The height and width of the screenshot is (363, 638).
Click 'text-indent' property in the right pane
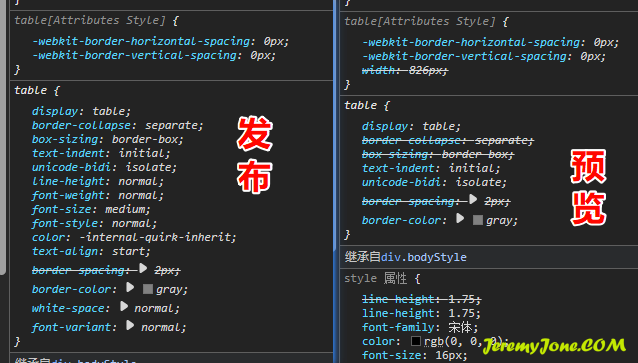[x=398, y=168]
